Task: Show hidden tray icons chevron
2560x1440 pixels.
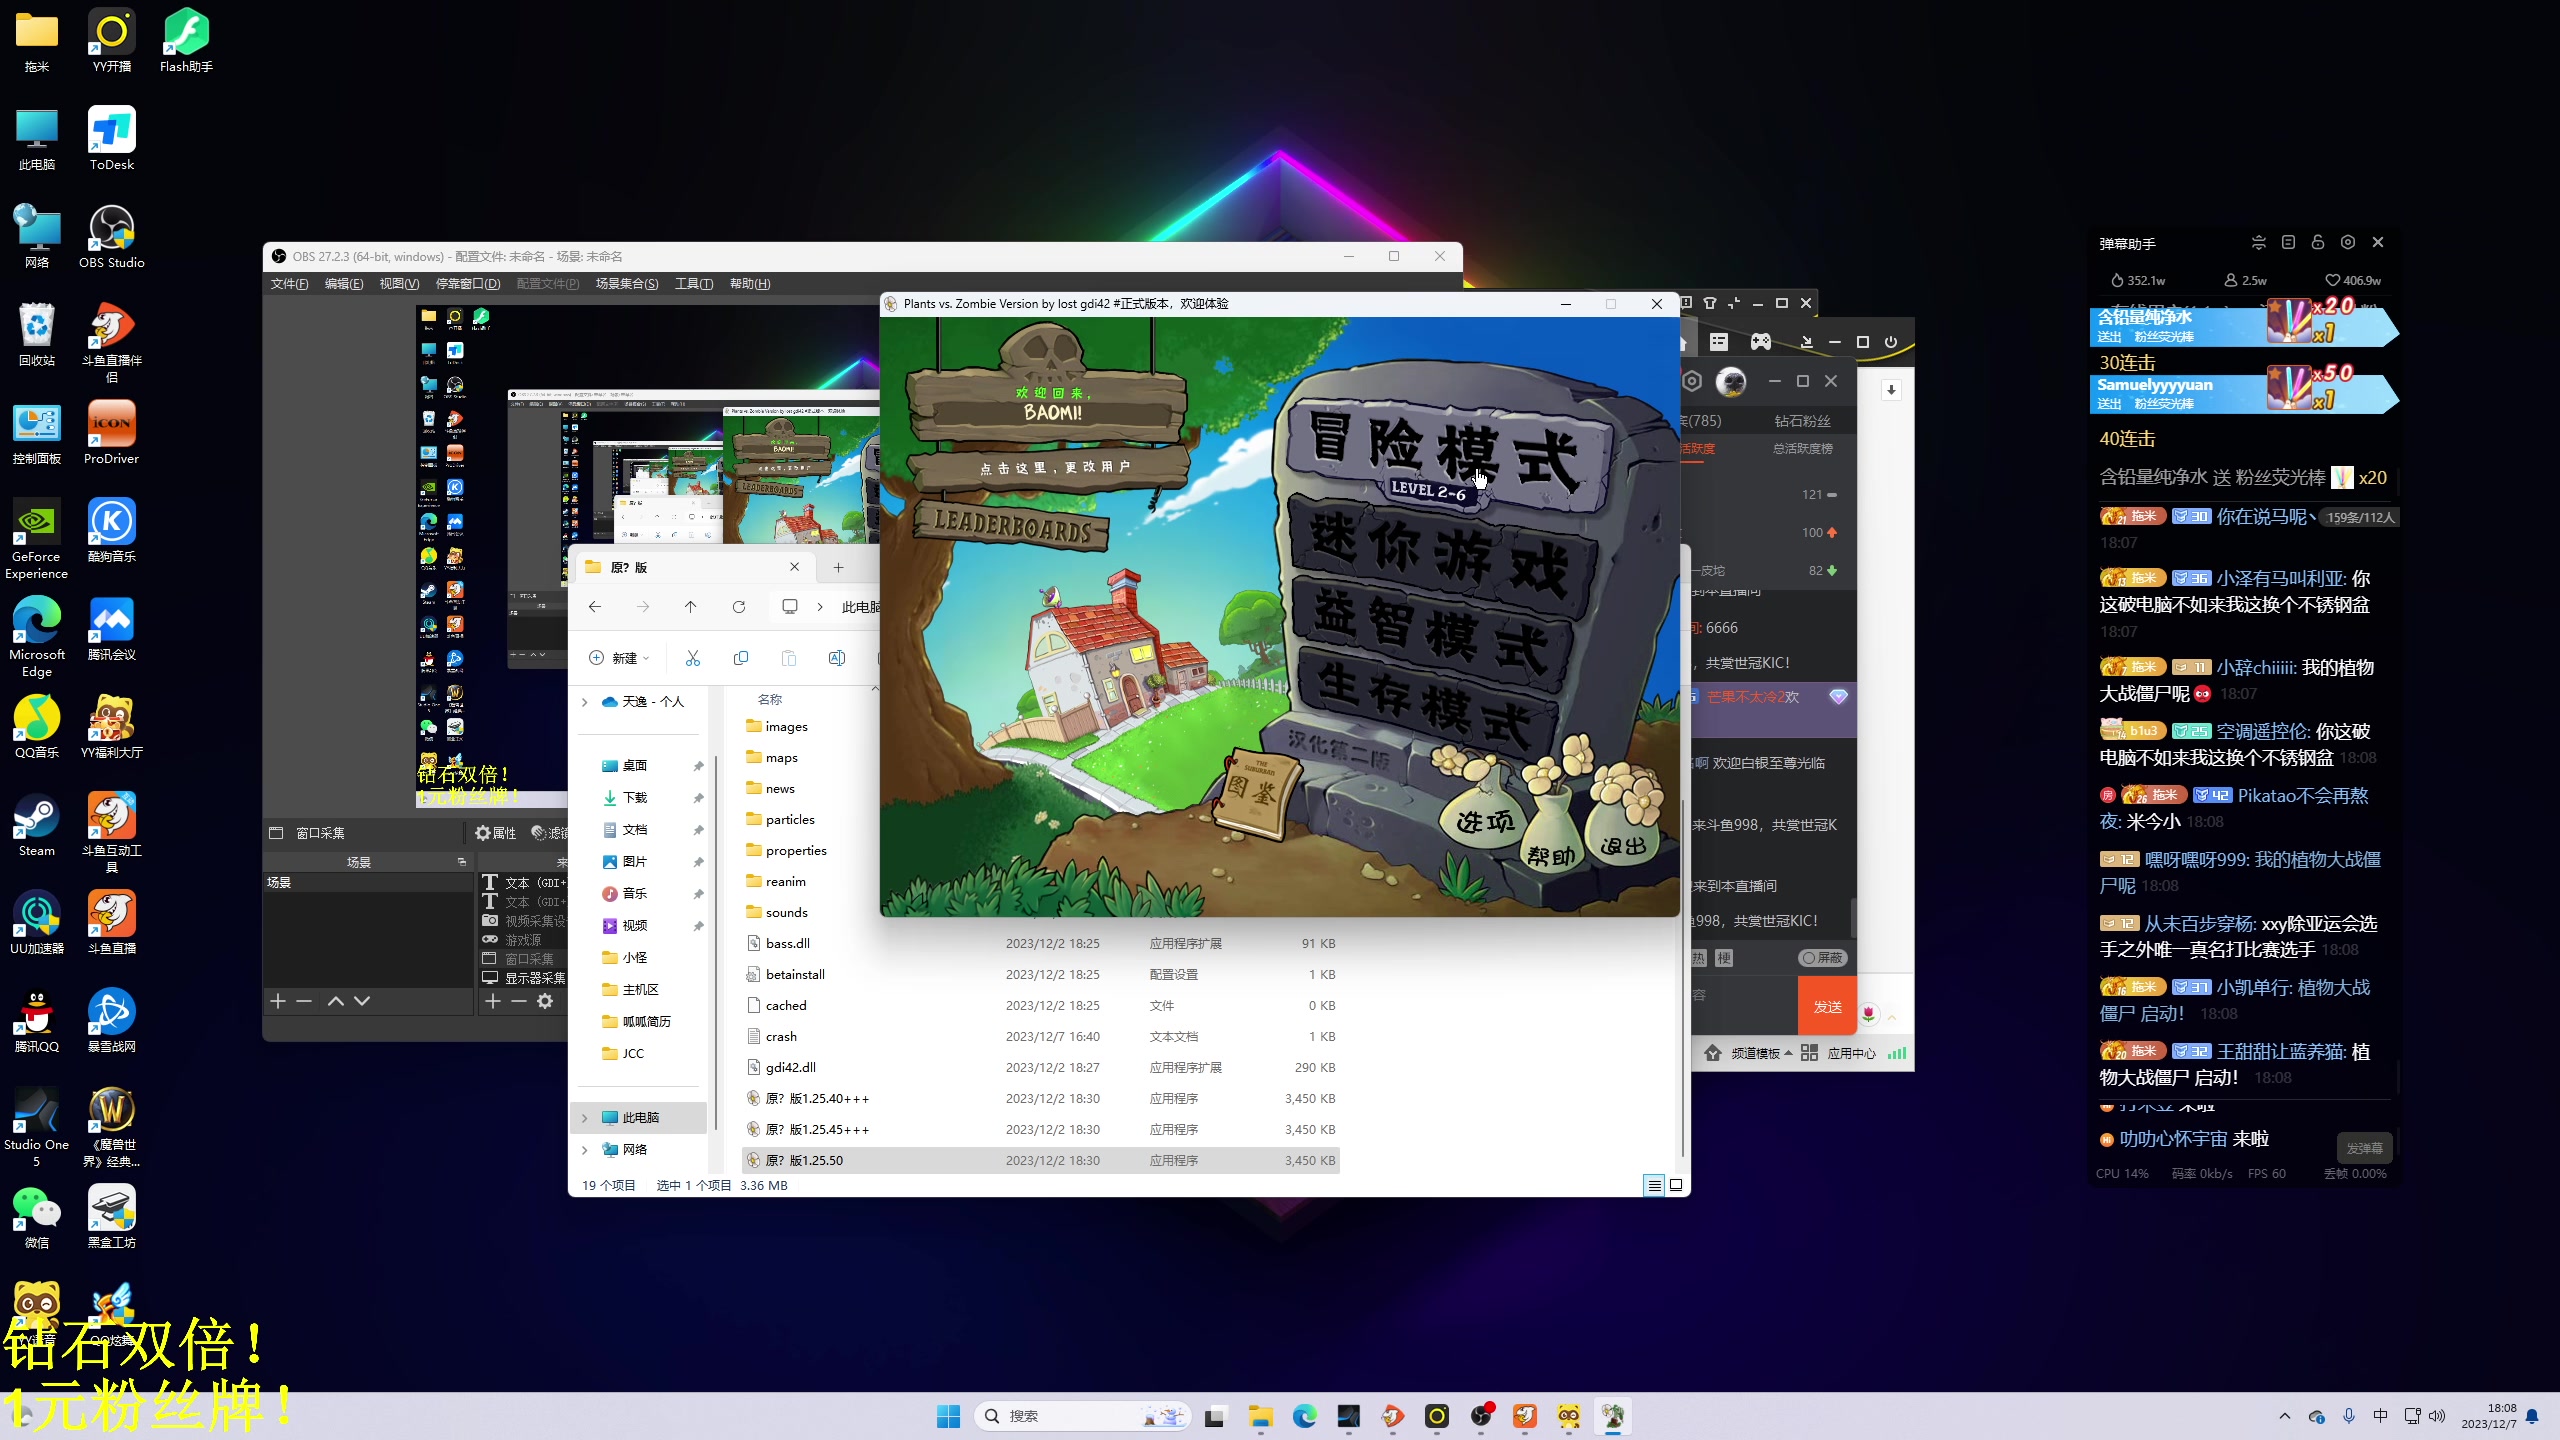Action: point(2284,1416)
